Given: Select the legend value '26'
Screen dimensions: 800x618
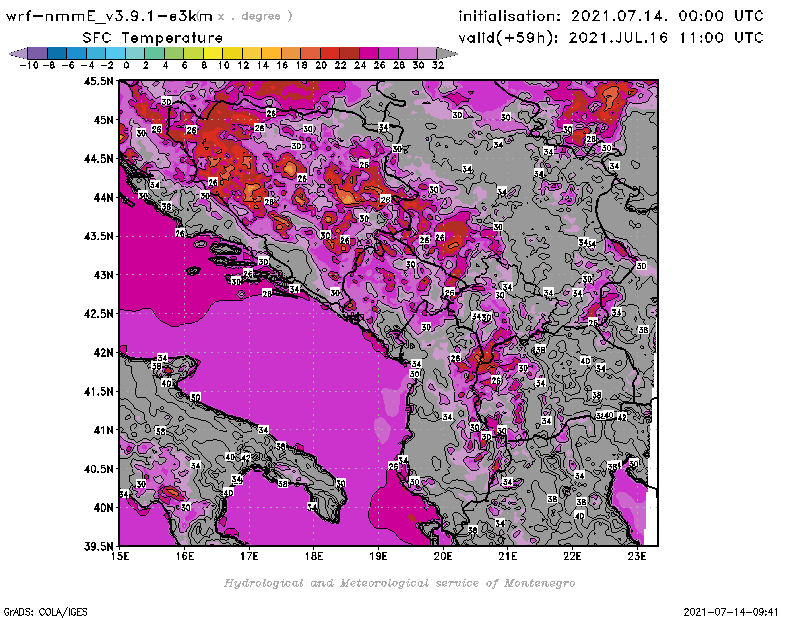Looking at the screenshot, I should 379,65.
